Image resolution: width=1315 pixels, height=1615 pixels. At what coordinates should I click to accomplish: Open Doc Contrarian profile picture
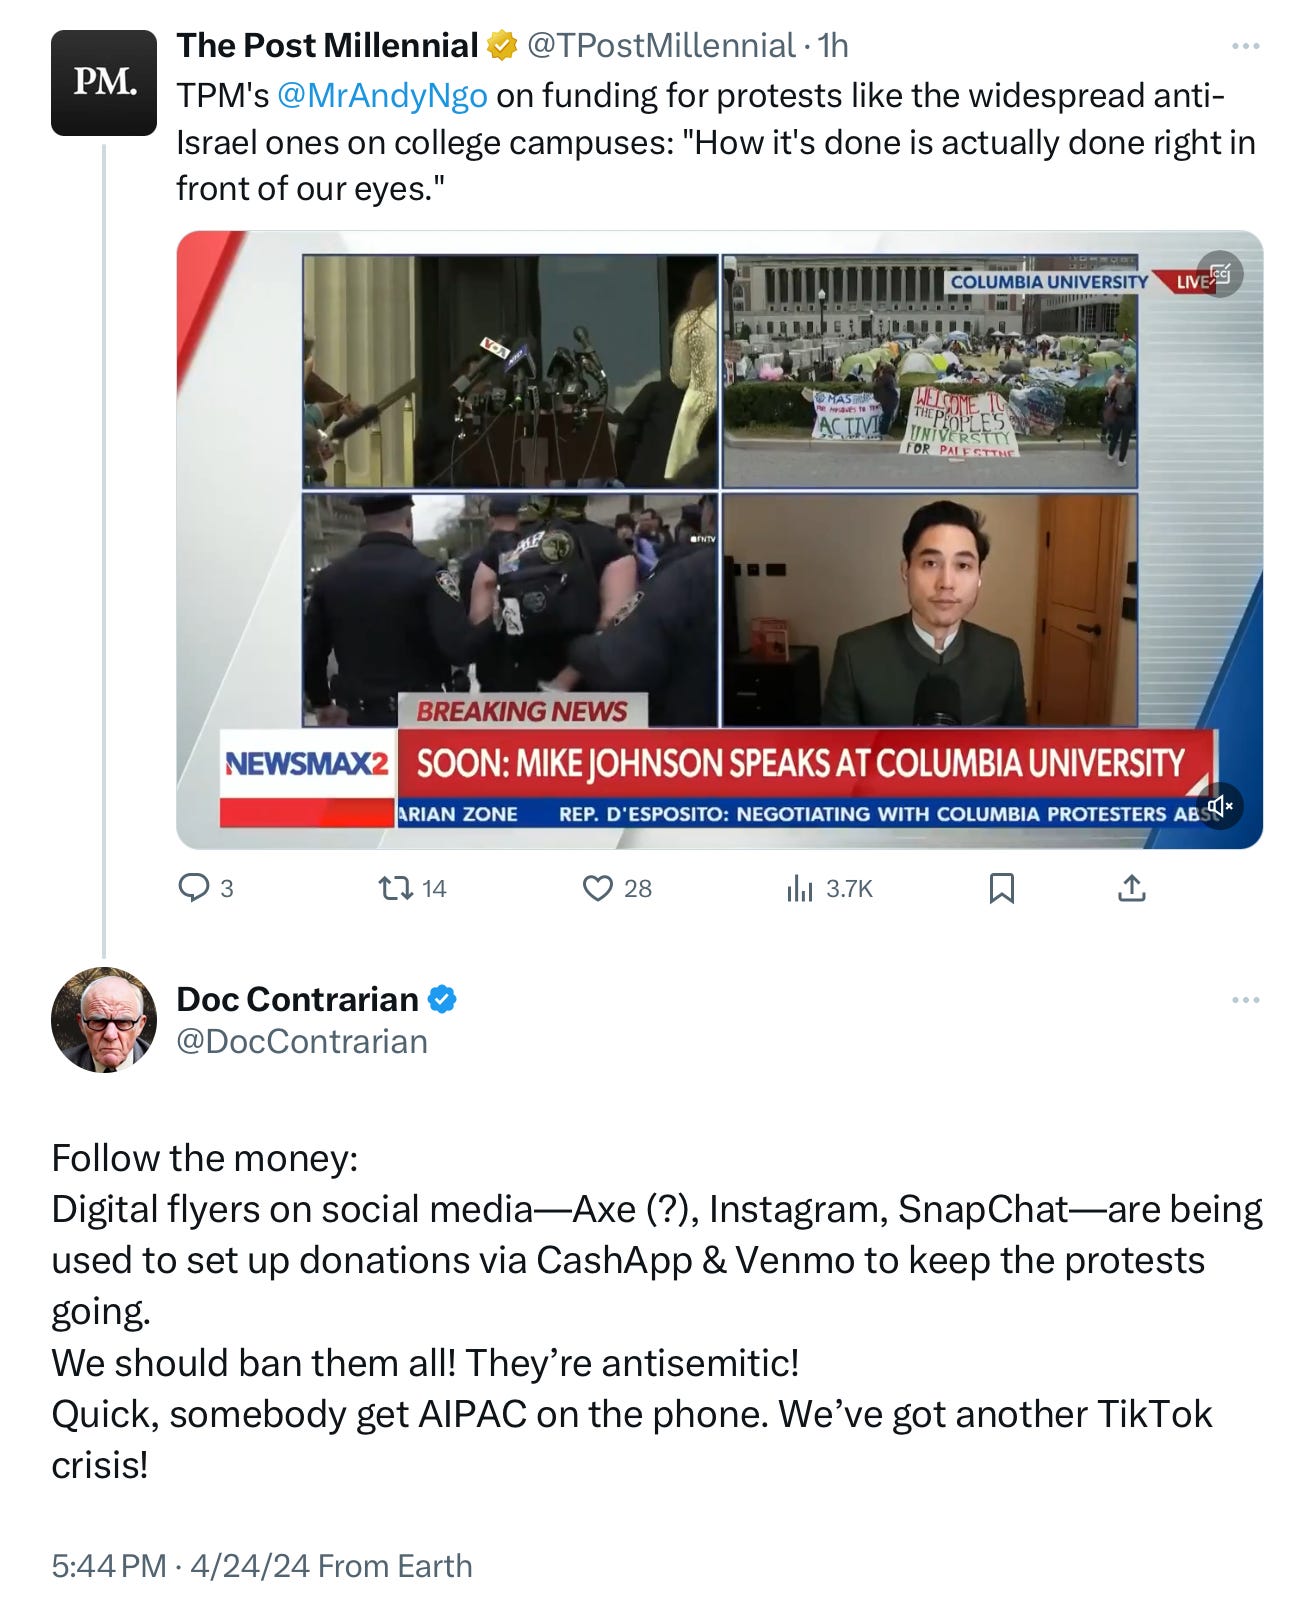pyautogui.click(x=104, y=1020)
